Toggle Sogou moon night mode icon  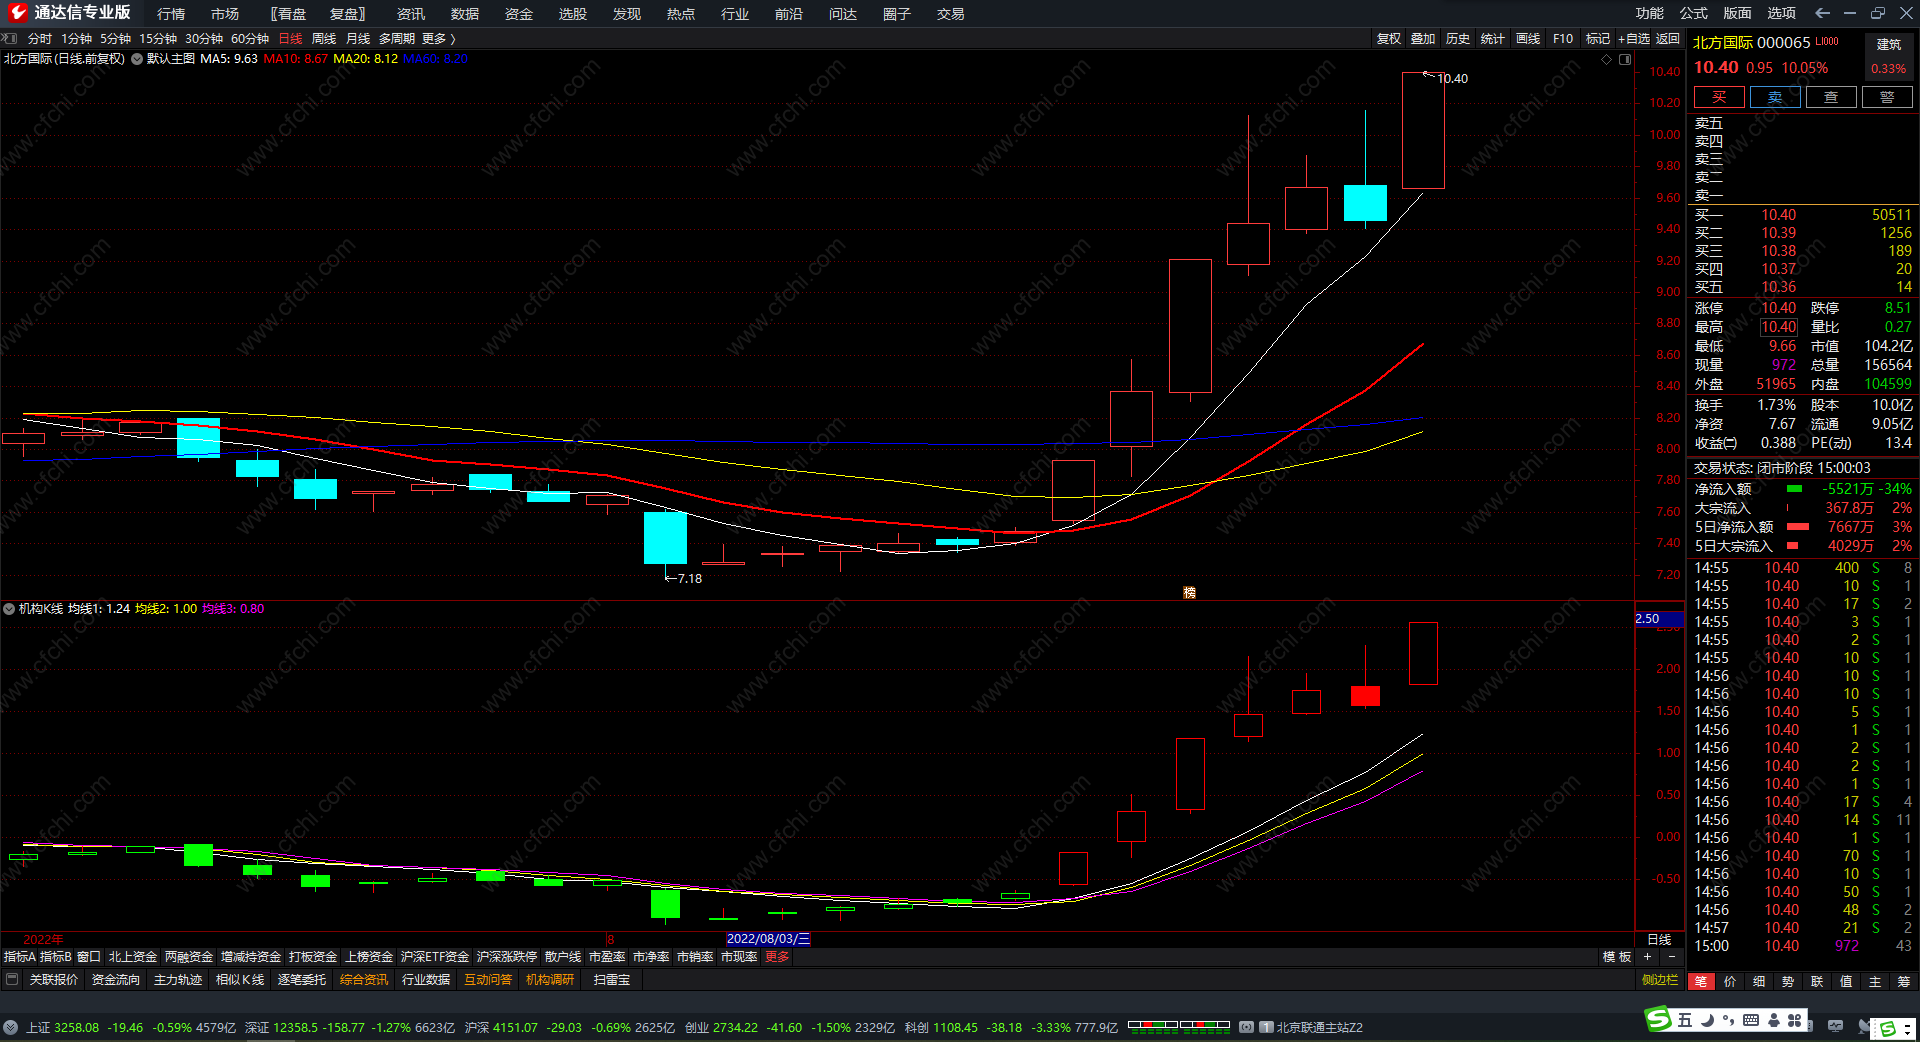(x=1706, y=1020)
